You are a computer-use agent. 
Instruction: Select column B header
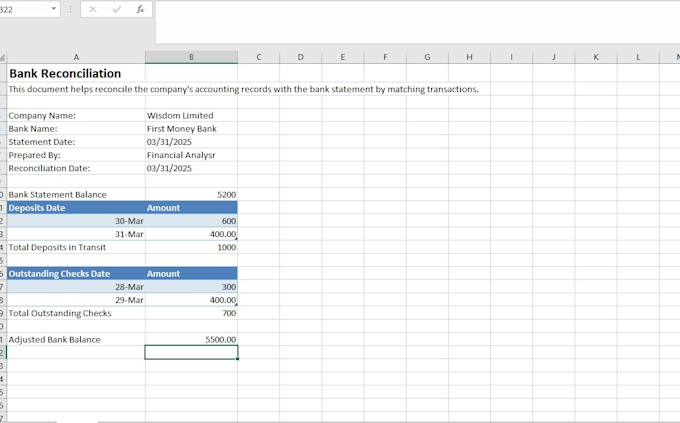(x=191, y=57)
